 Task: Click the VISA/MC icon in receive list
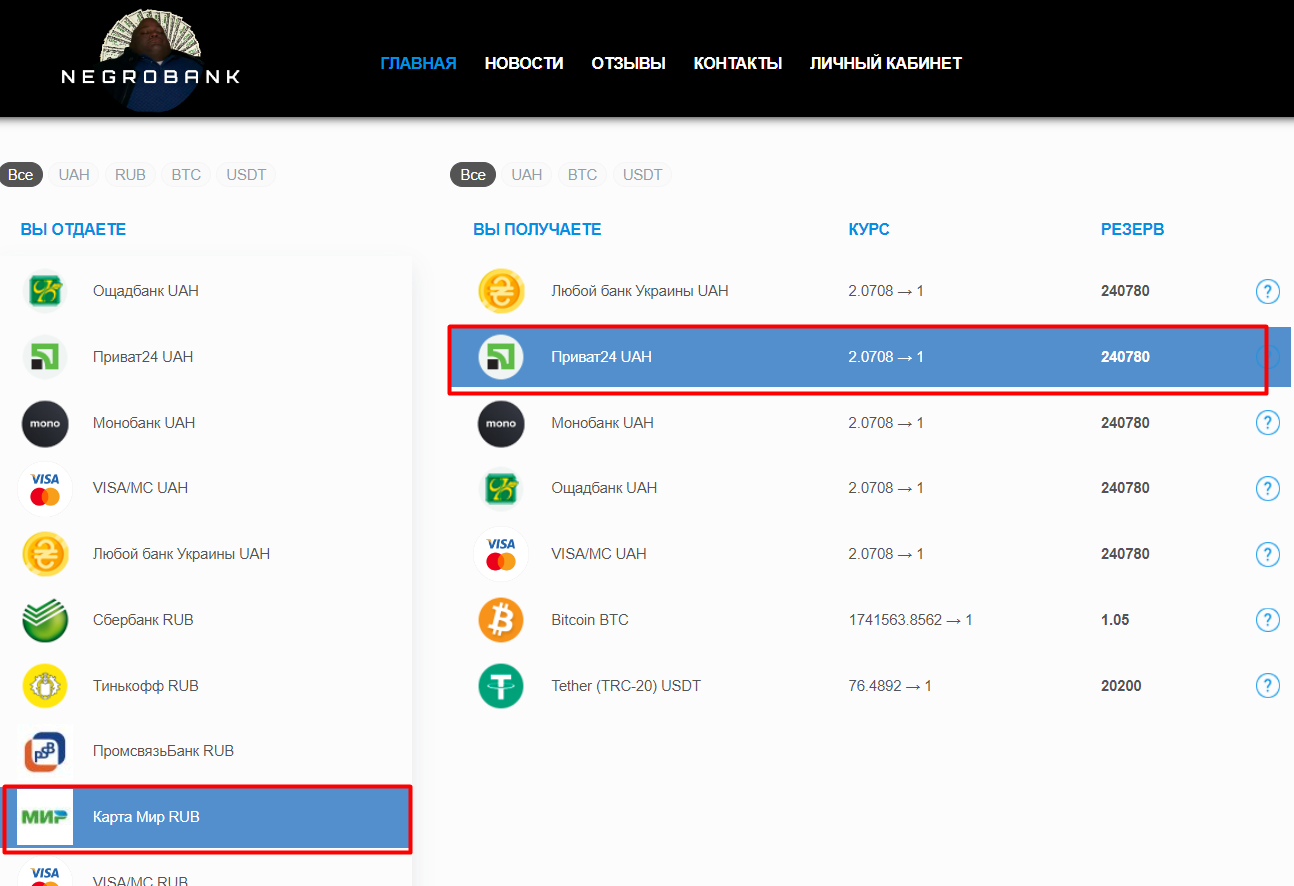click(501, 554)
